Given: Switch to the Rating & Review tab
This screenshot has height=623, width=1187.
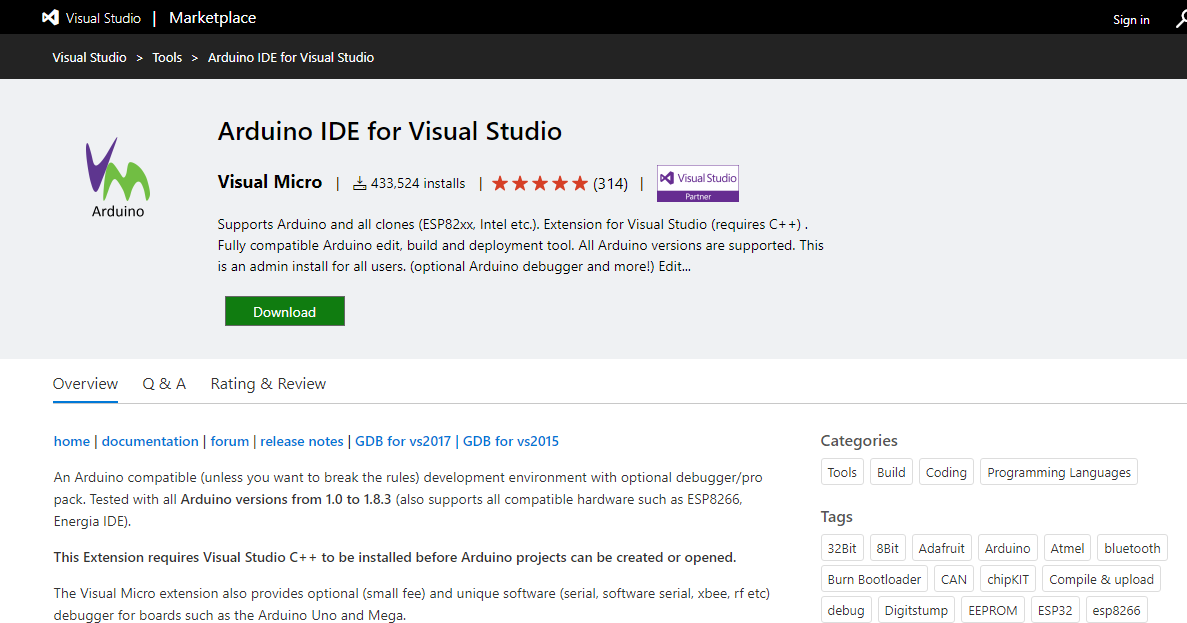Looking at the screenshot, I should click(x=268, y=384).
